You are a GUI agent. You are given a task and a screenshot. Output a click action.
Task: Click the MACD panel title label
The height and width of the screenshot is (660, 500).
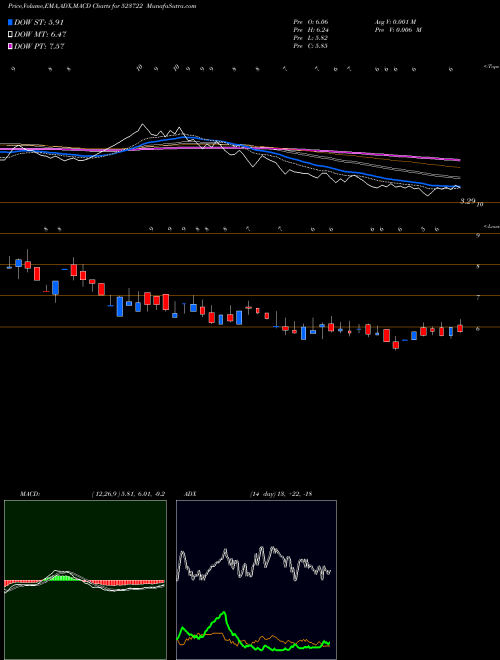click(29, 494)
